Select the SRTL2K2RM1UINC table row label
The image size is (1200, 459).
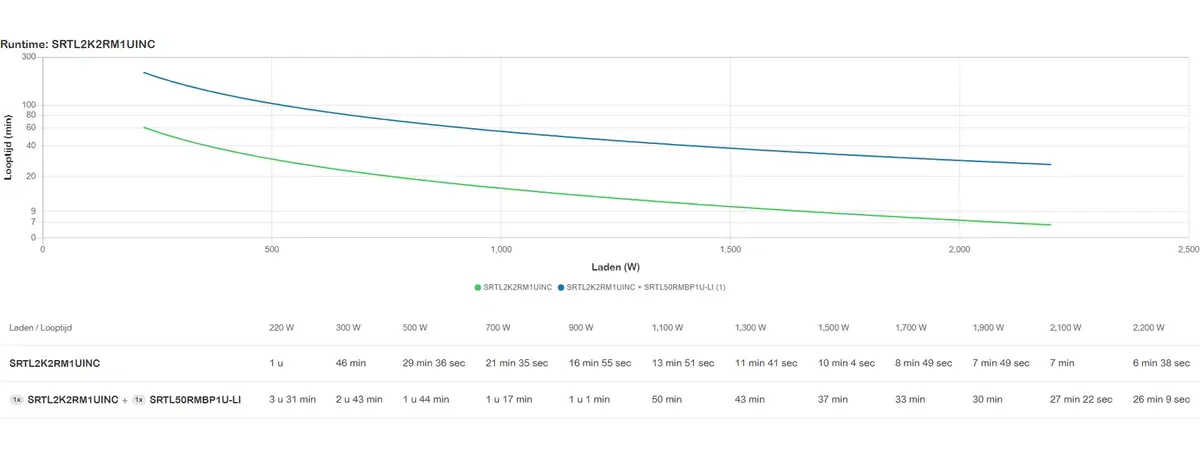coord(55,364)
